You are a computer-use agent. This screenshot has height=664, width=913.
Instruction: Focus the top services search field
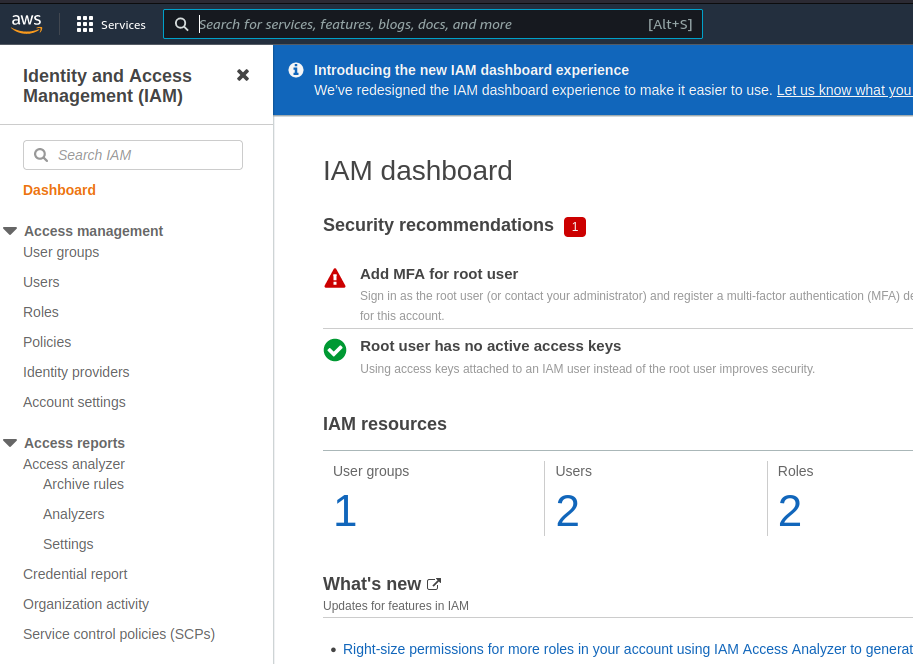click(x=433, y=24)
